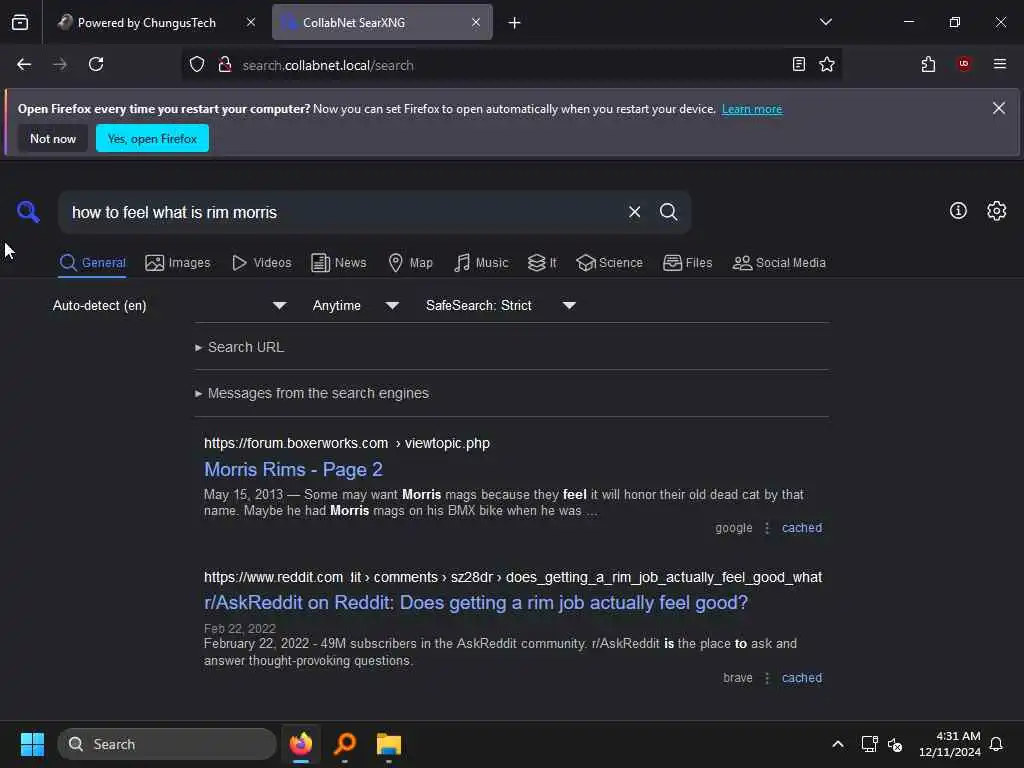Switch to the Videos category tab
This screenshot has height=768, width=1024.
click(261, 263)
